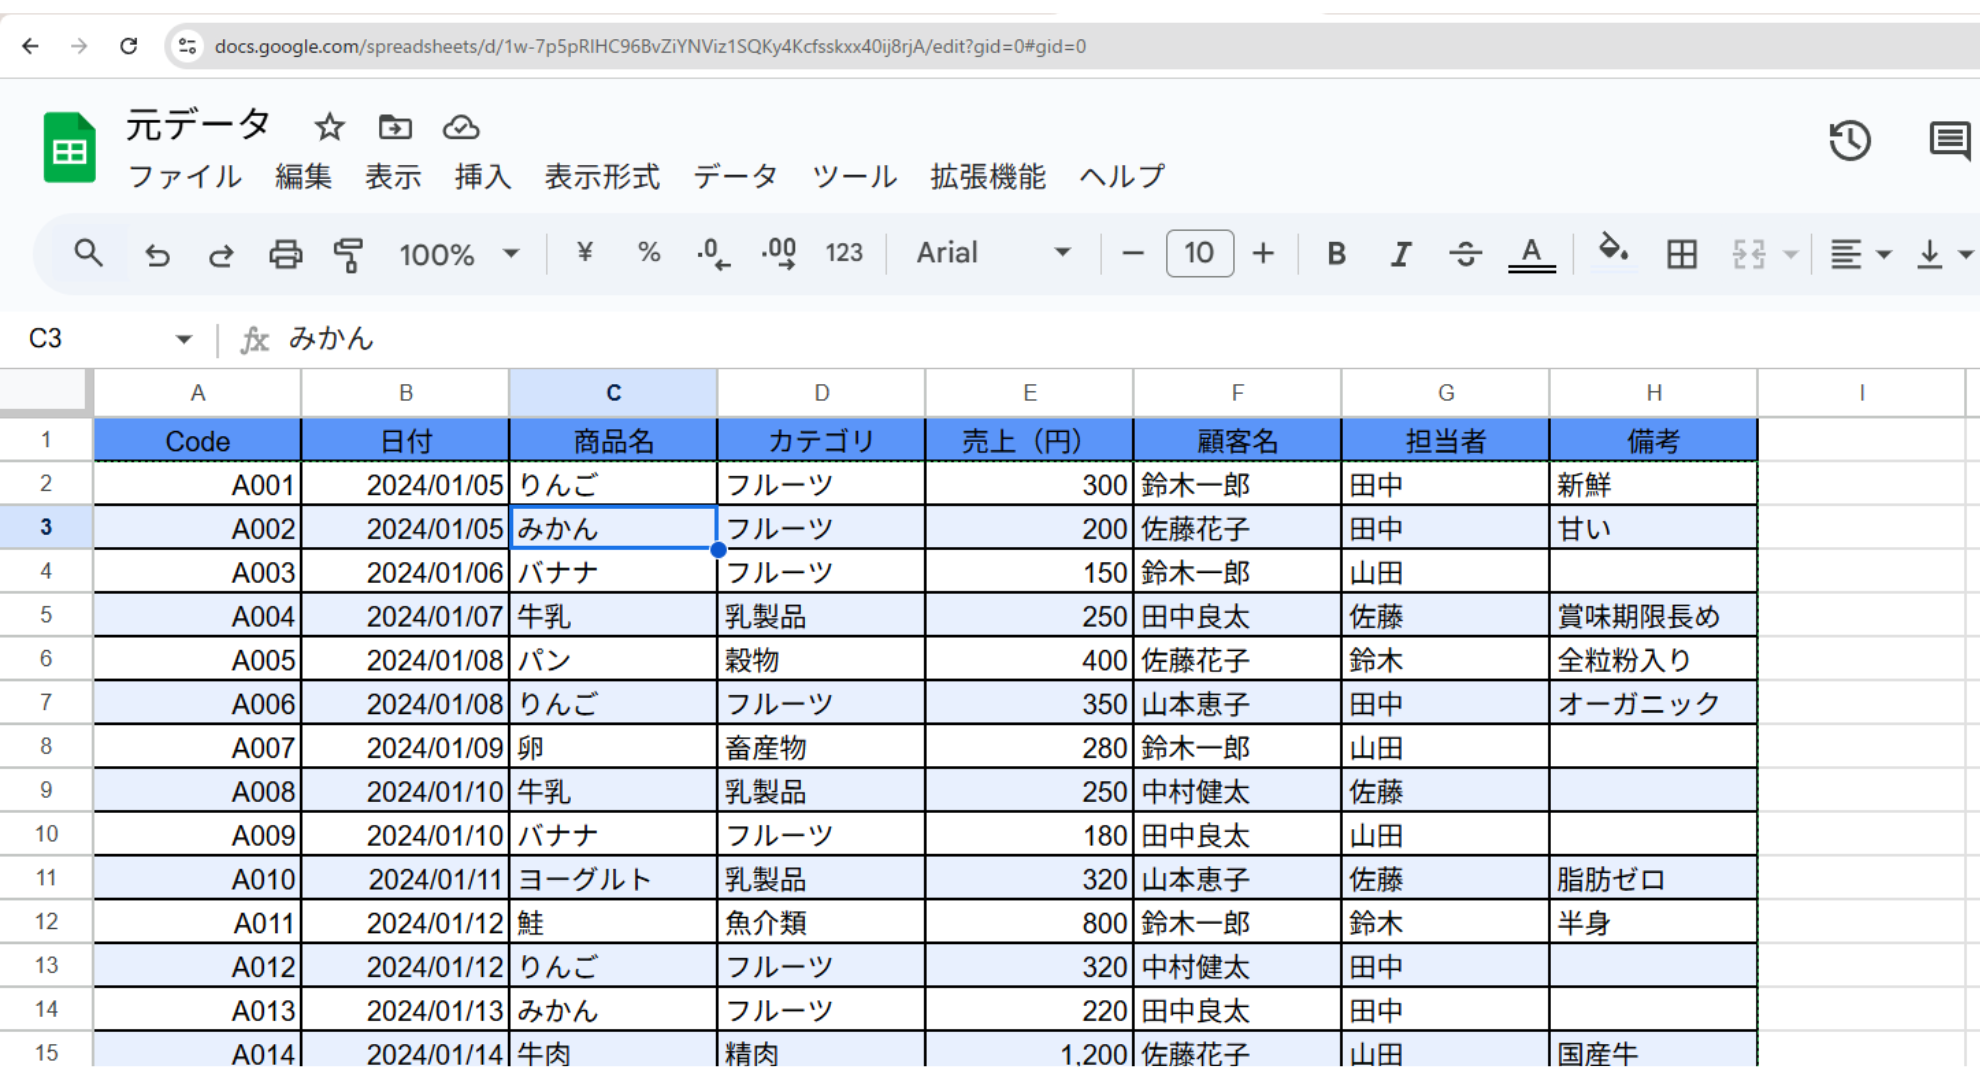This screenshot has height=1080, width=1980.
Task: Open version history clock icon
Action: click(x=1850, y=141)
